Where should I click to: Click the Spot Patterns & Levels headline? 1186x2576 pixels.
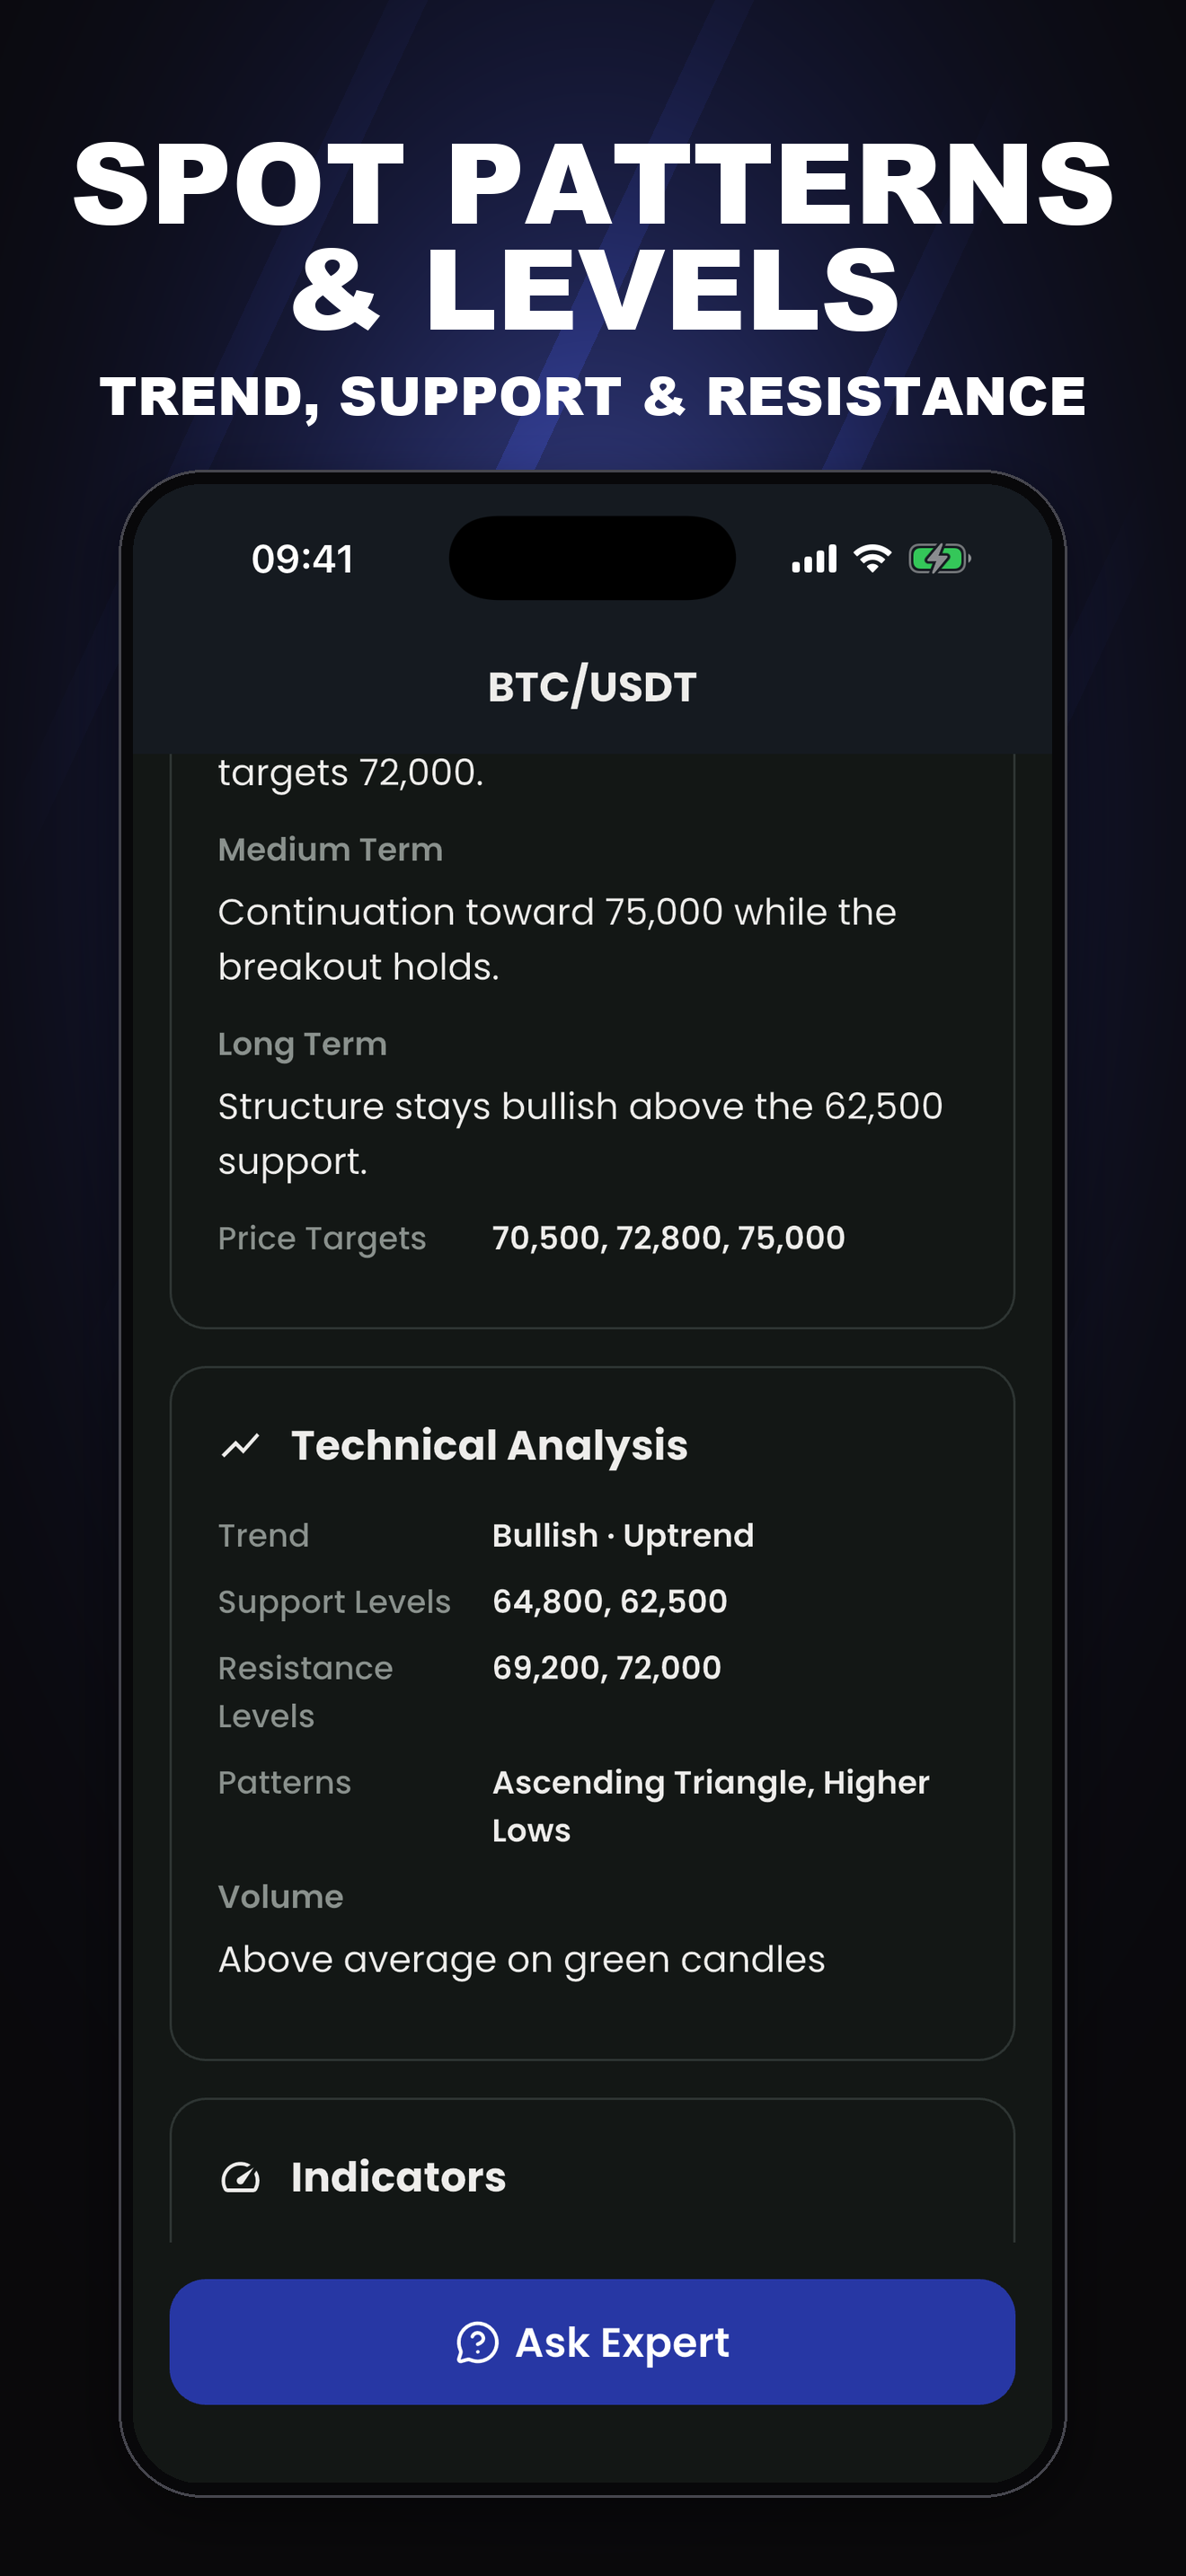[593, 236]
